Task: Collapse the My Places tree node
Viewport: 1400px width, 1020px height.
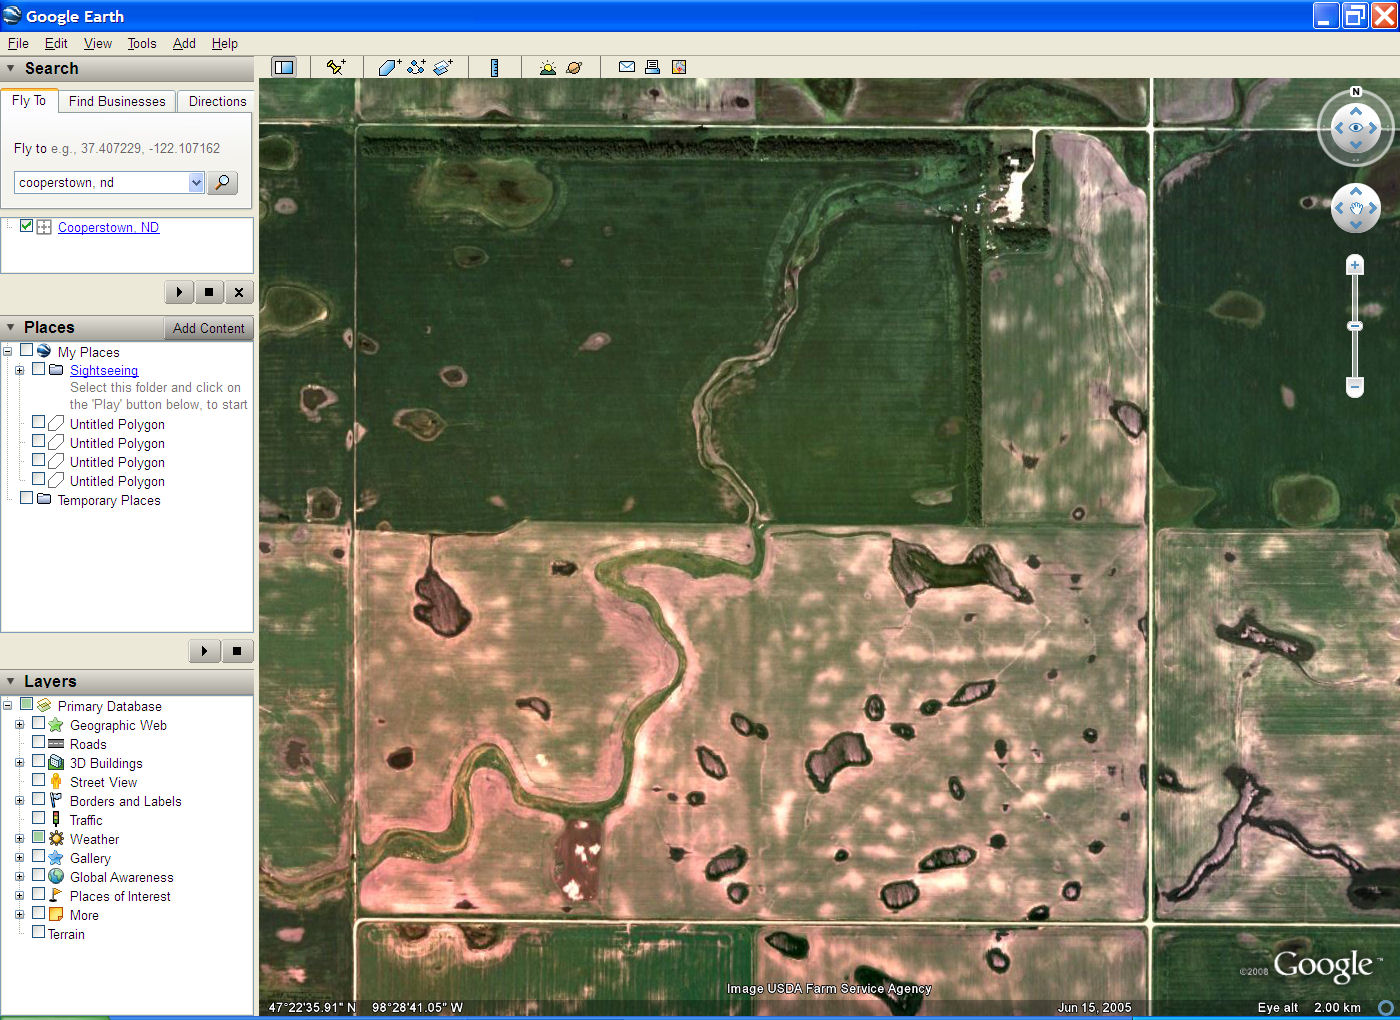Action: tap(7, 352)
